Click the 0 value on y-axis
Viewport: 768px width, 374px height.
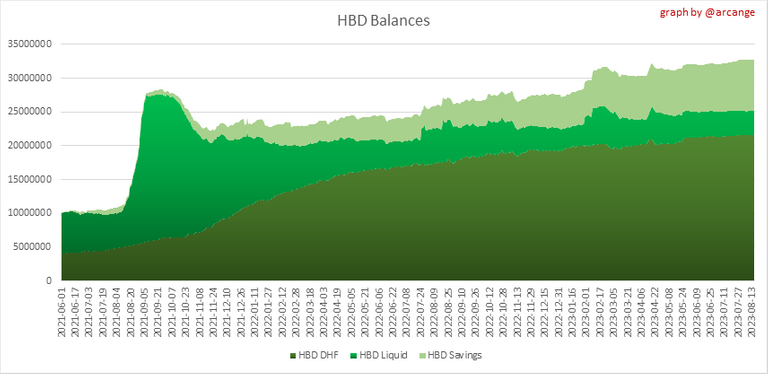coord(50,281)
